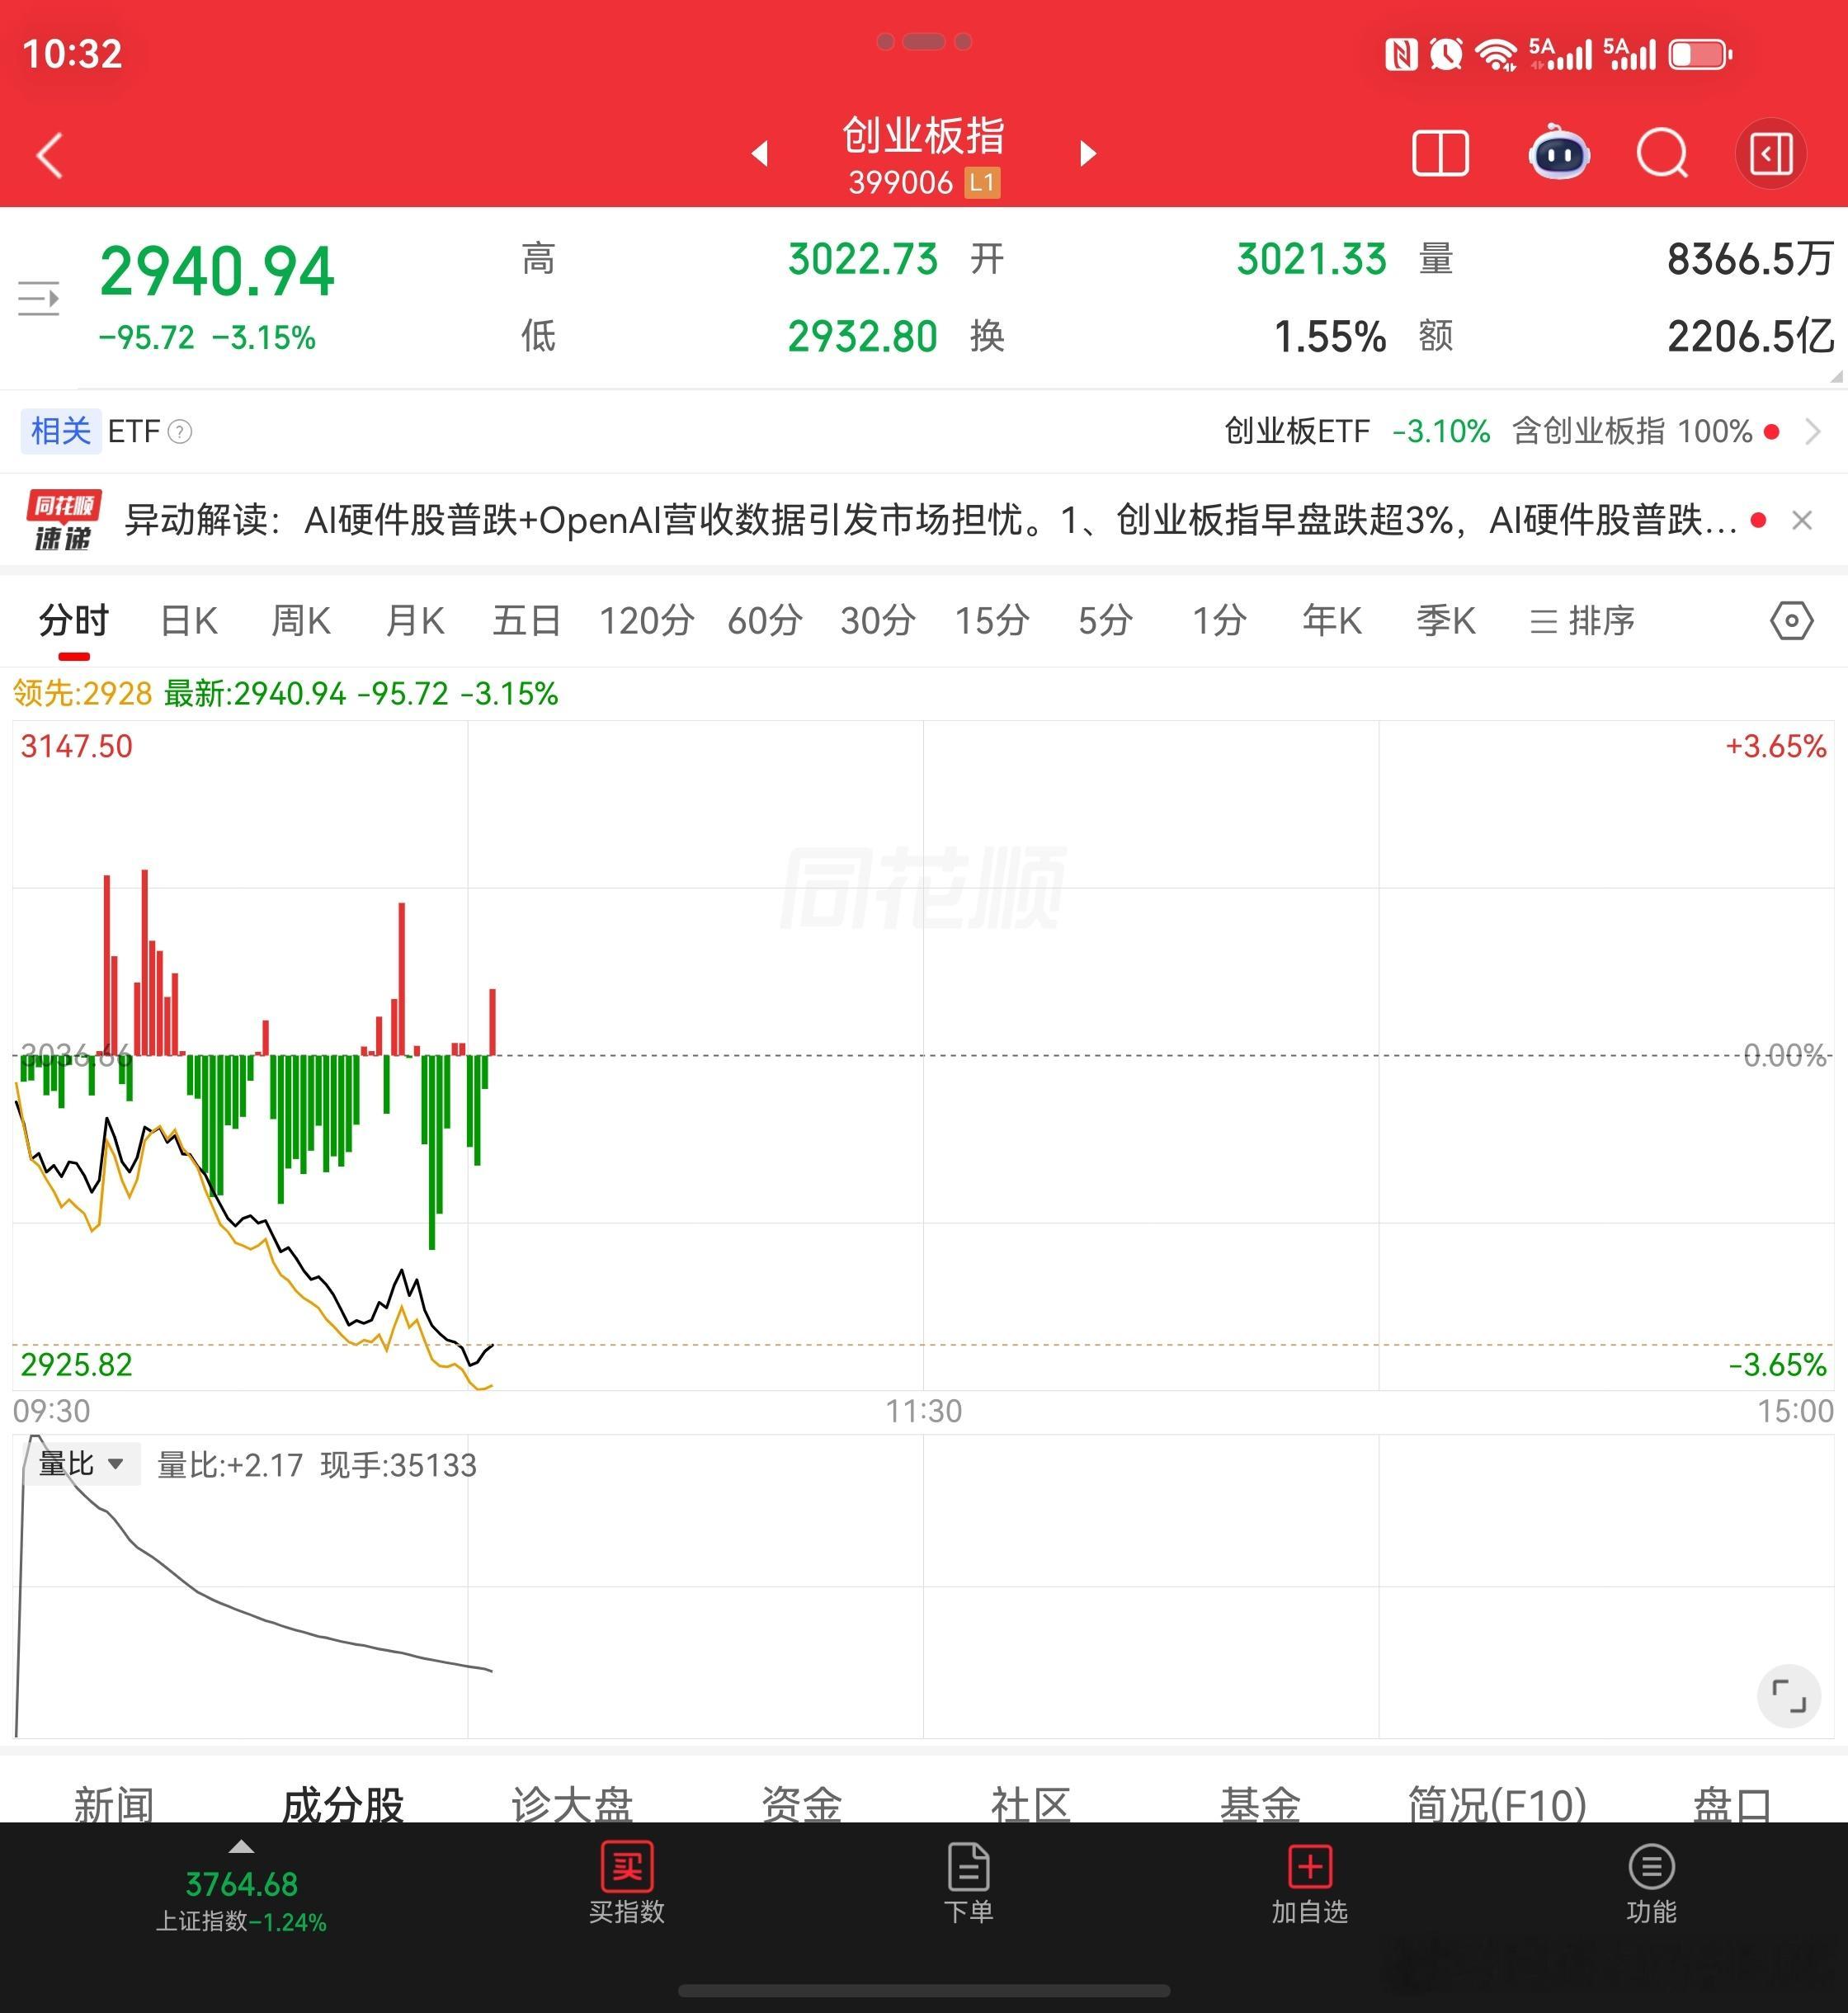This screenshot has width=1848, height=2013.
Task: Open the quote list icon beside price
Action: pyautogui.click(x=39, y=298)
